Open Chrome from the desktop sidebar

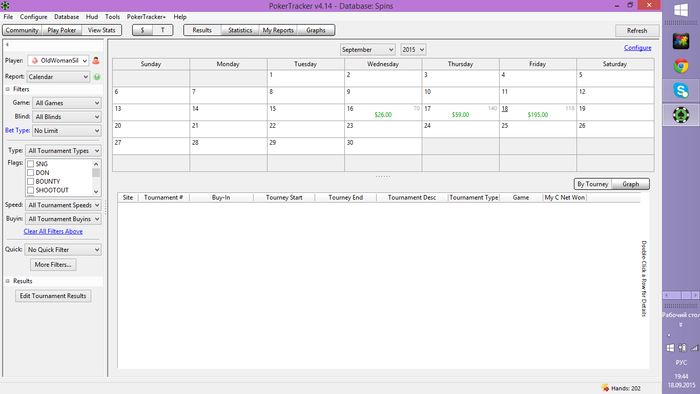click(x=681, y=66)
